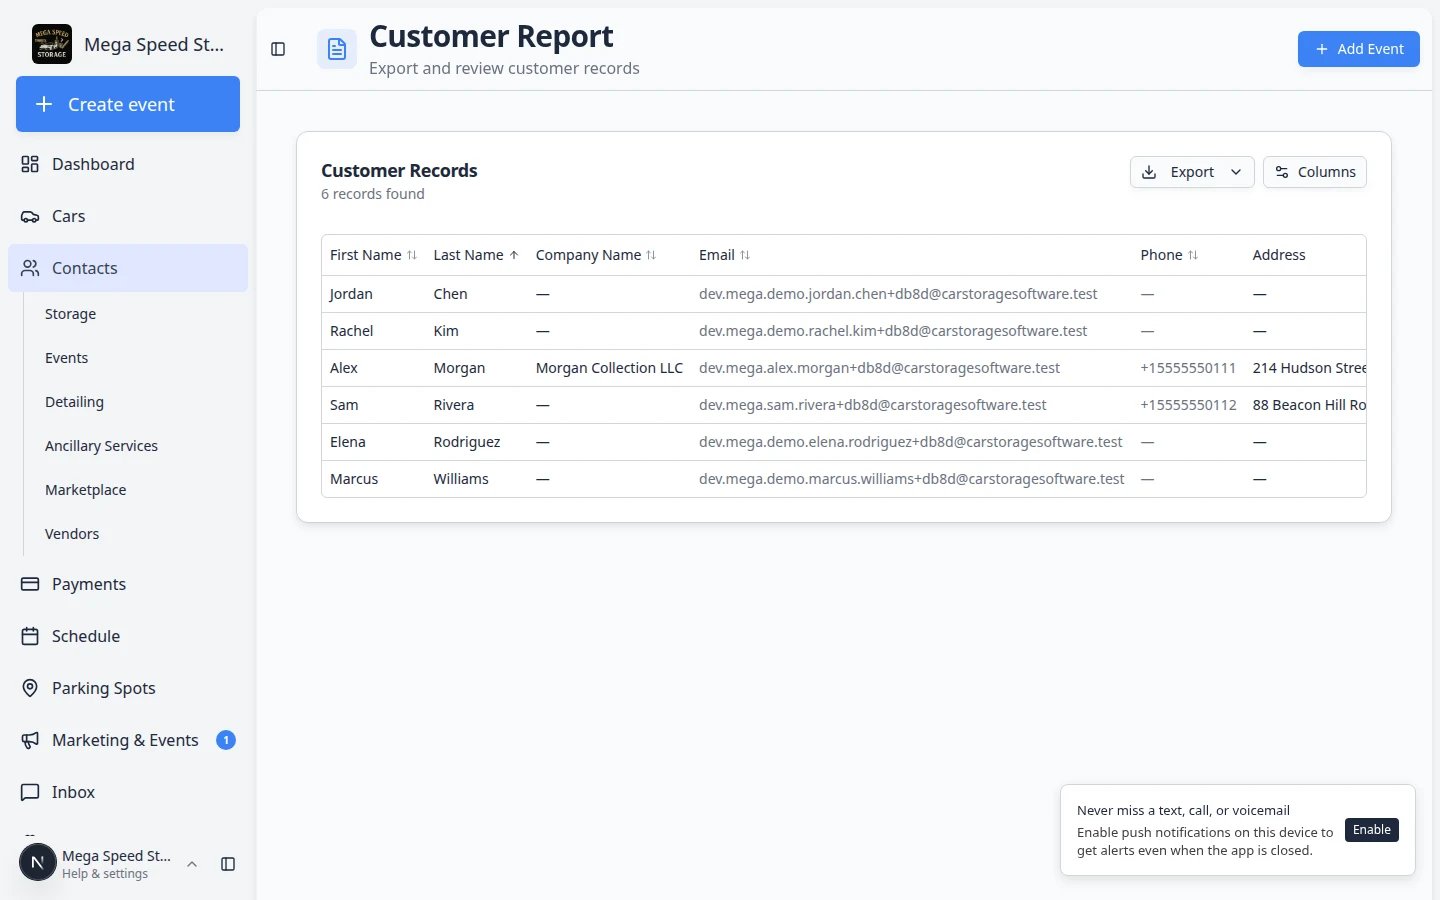Click the Rodriguez last name cell
1440x900 pixels.
coord(467,442)
